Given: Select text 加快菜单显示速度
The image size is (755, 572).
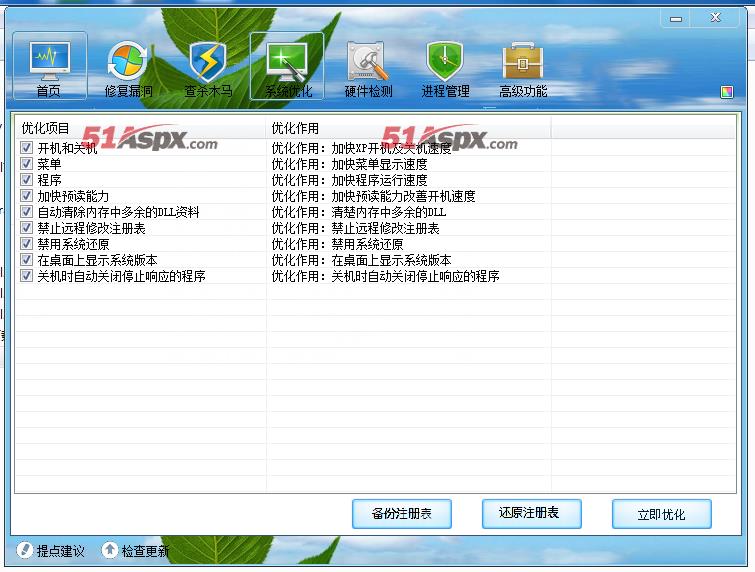Looking at the screenshot, I should point(379,164).
